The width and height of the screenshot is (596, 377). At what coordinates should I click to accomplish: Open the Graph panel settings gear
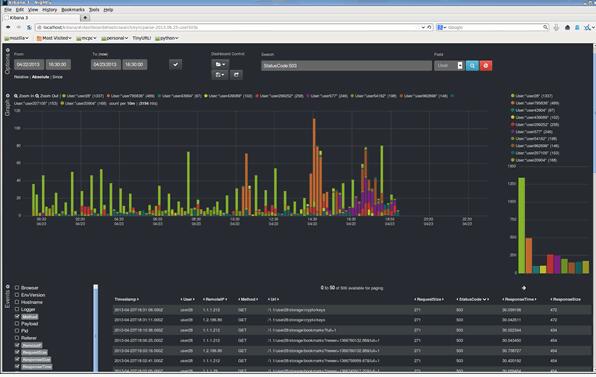(x=8, y=96)
